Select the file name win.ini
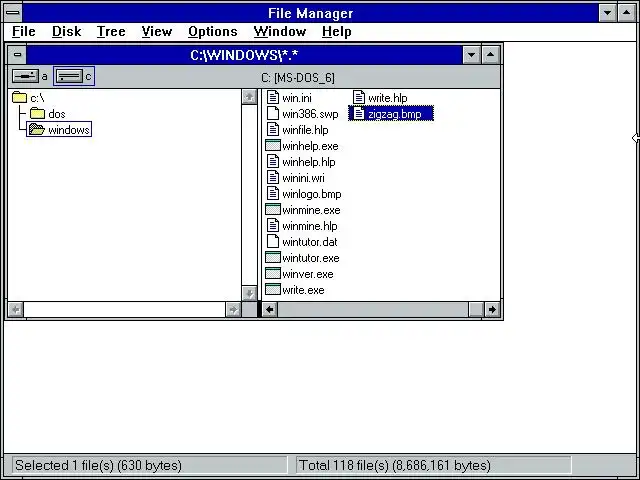The width and height of the screenshot is (640, 480). click(297, 98)
